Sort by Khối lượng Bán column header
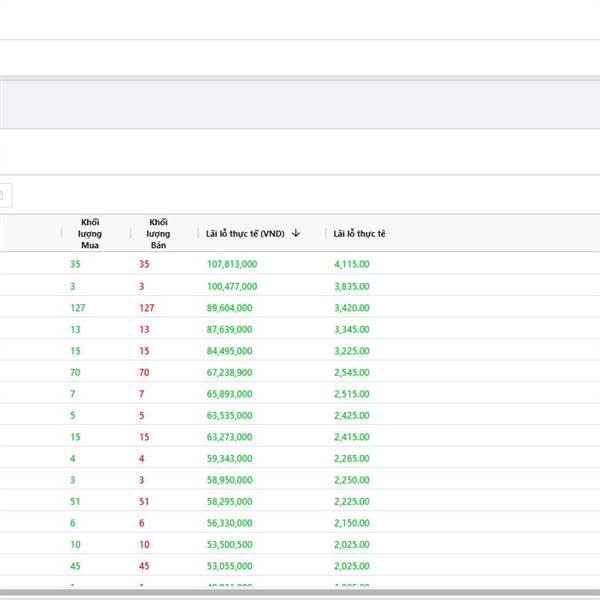This screenshot has height=600, width=600. pyautogui.click(x=158, y=233)
